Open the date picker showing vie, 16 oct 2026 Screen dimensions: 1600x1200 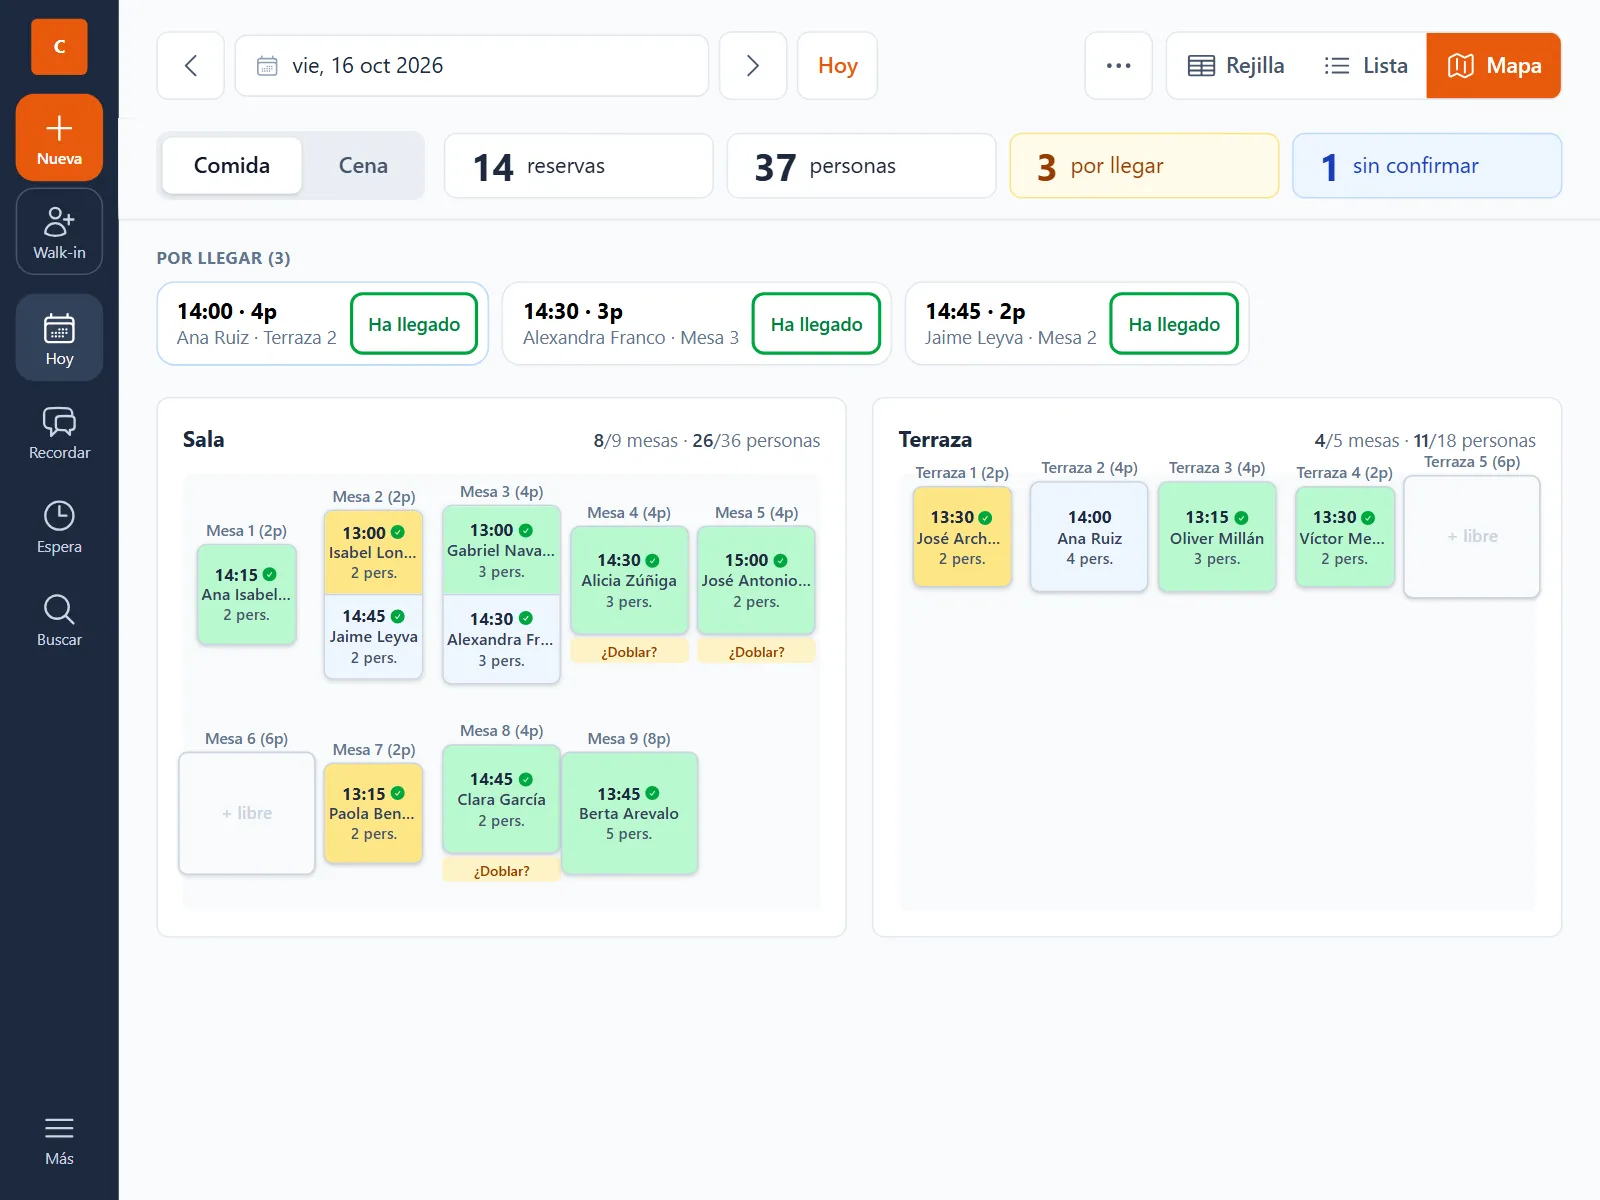point(472,66)
